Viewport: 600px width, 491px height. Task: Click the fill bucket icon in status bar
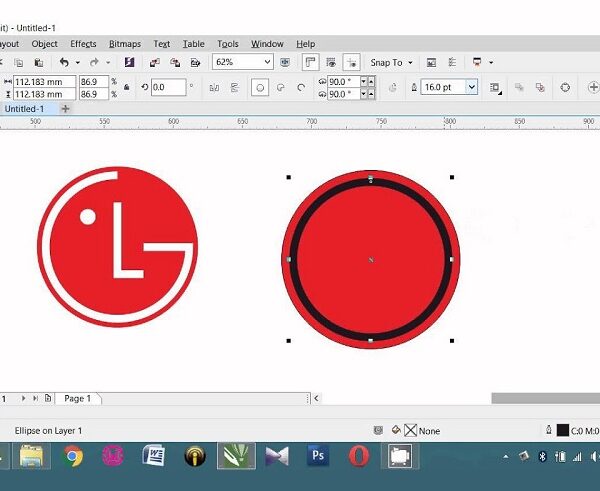[396, 430]
